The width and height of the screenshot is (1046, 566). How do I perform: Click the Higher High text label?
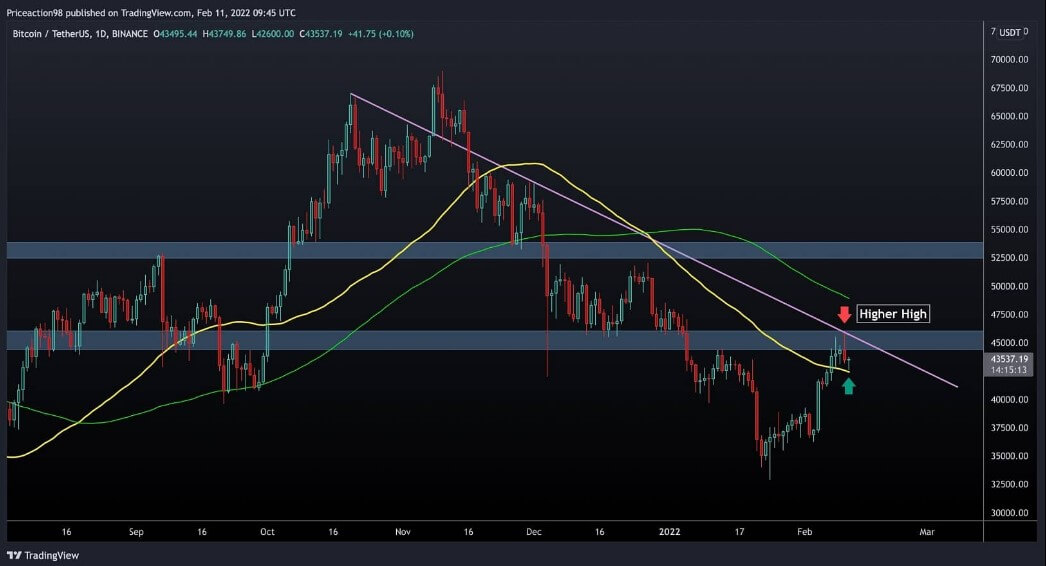click(893, 314)
